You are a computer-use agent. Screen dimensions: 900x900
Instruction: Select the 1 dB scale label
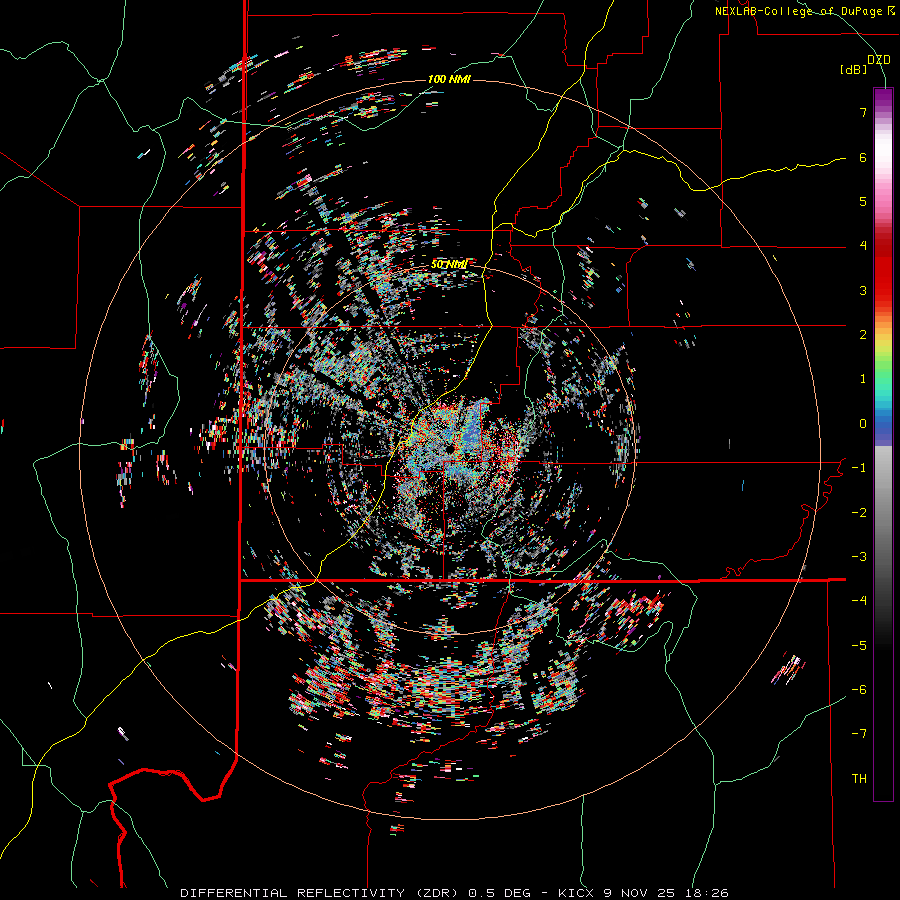tap(863, 379)
